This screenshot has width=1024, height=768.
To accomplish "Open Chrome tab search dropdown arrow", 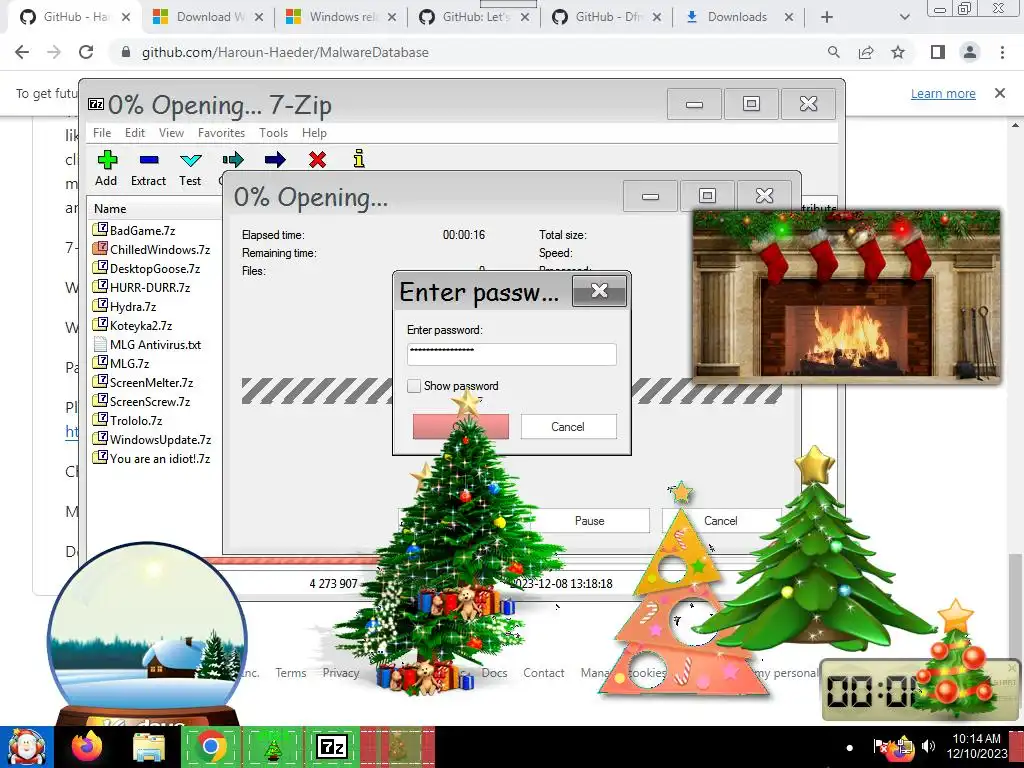I will (904, 17).
